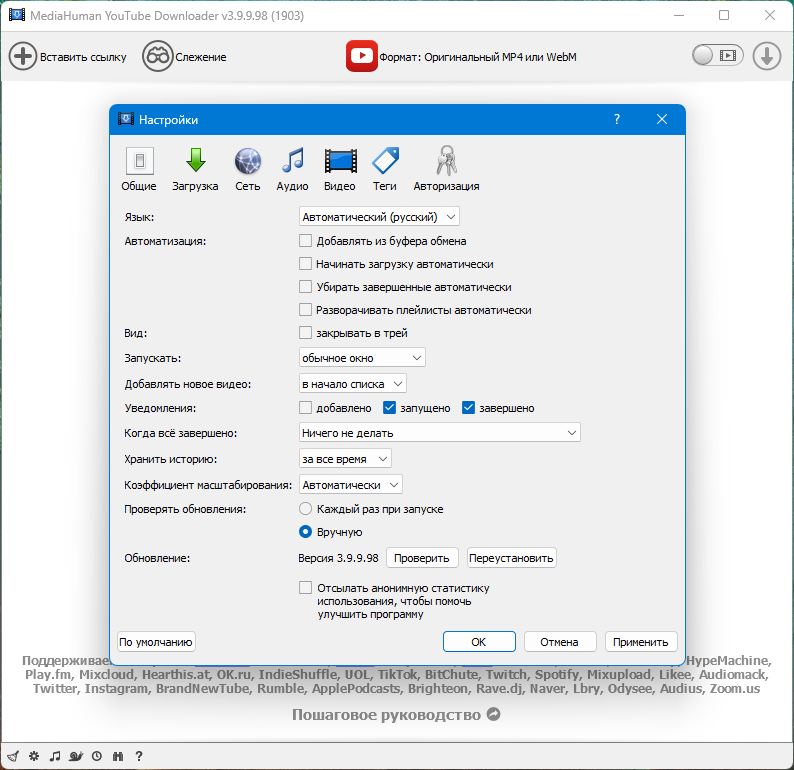The image size is (794, 770).
Task: Check the закрывать в трей option
Action: coord(305,333)
